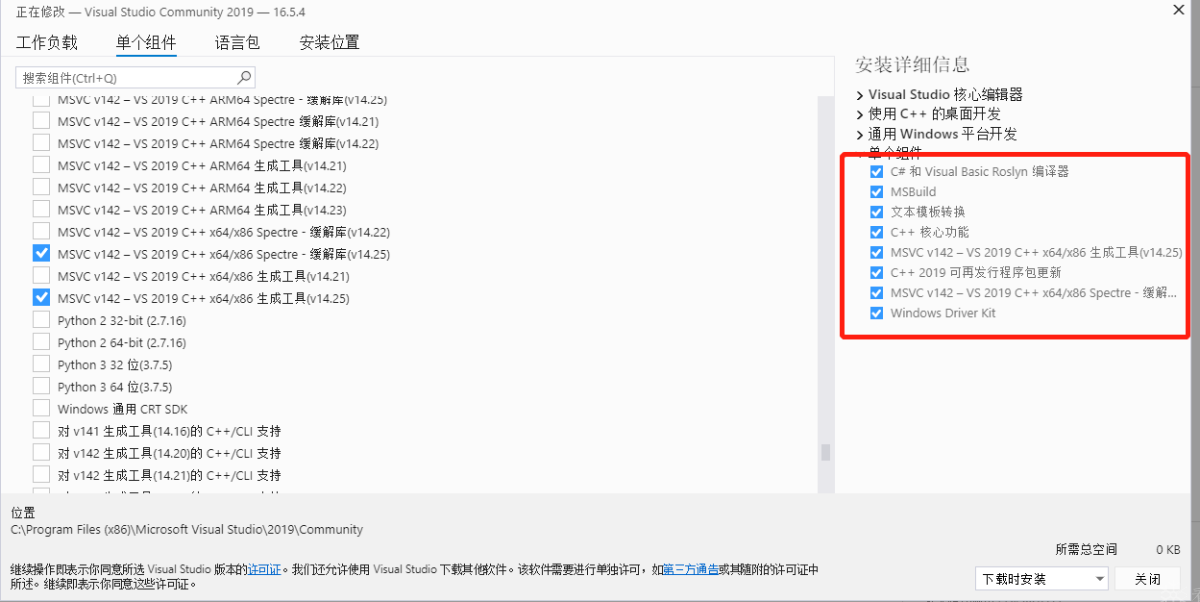Click the component list scrollbar thumb
Image resolution: width=1200 pixels, height=602 pixels.
[x=826, y=452]
